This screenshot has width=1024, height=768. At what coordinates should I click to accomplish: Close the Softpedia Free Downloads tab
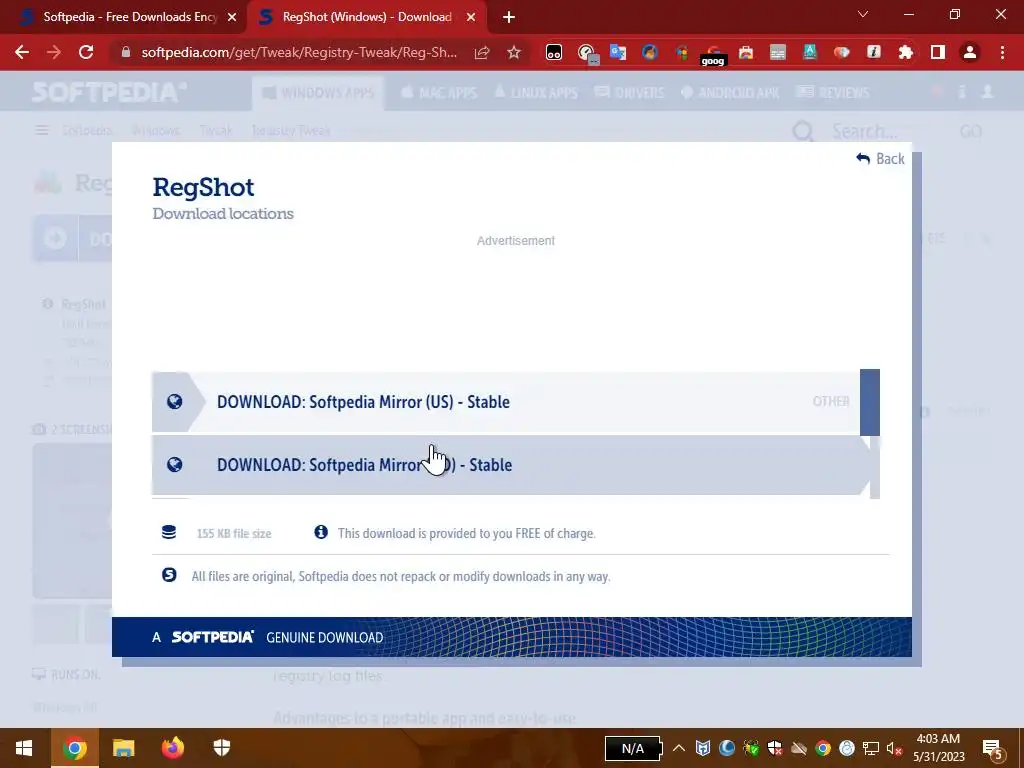(232, 17)
